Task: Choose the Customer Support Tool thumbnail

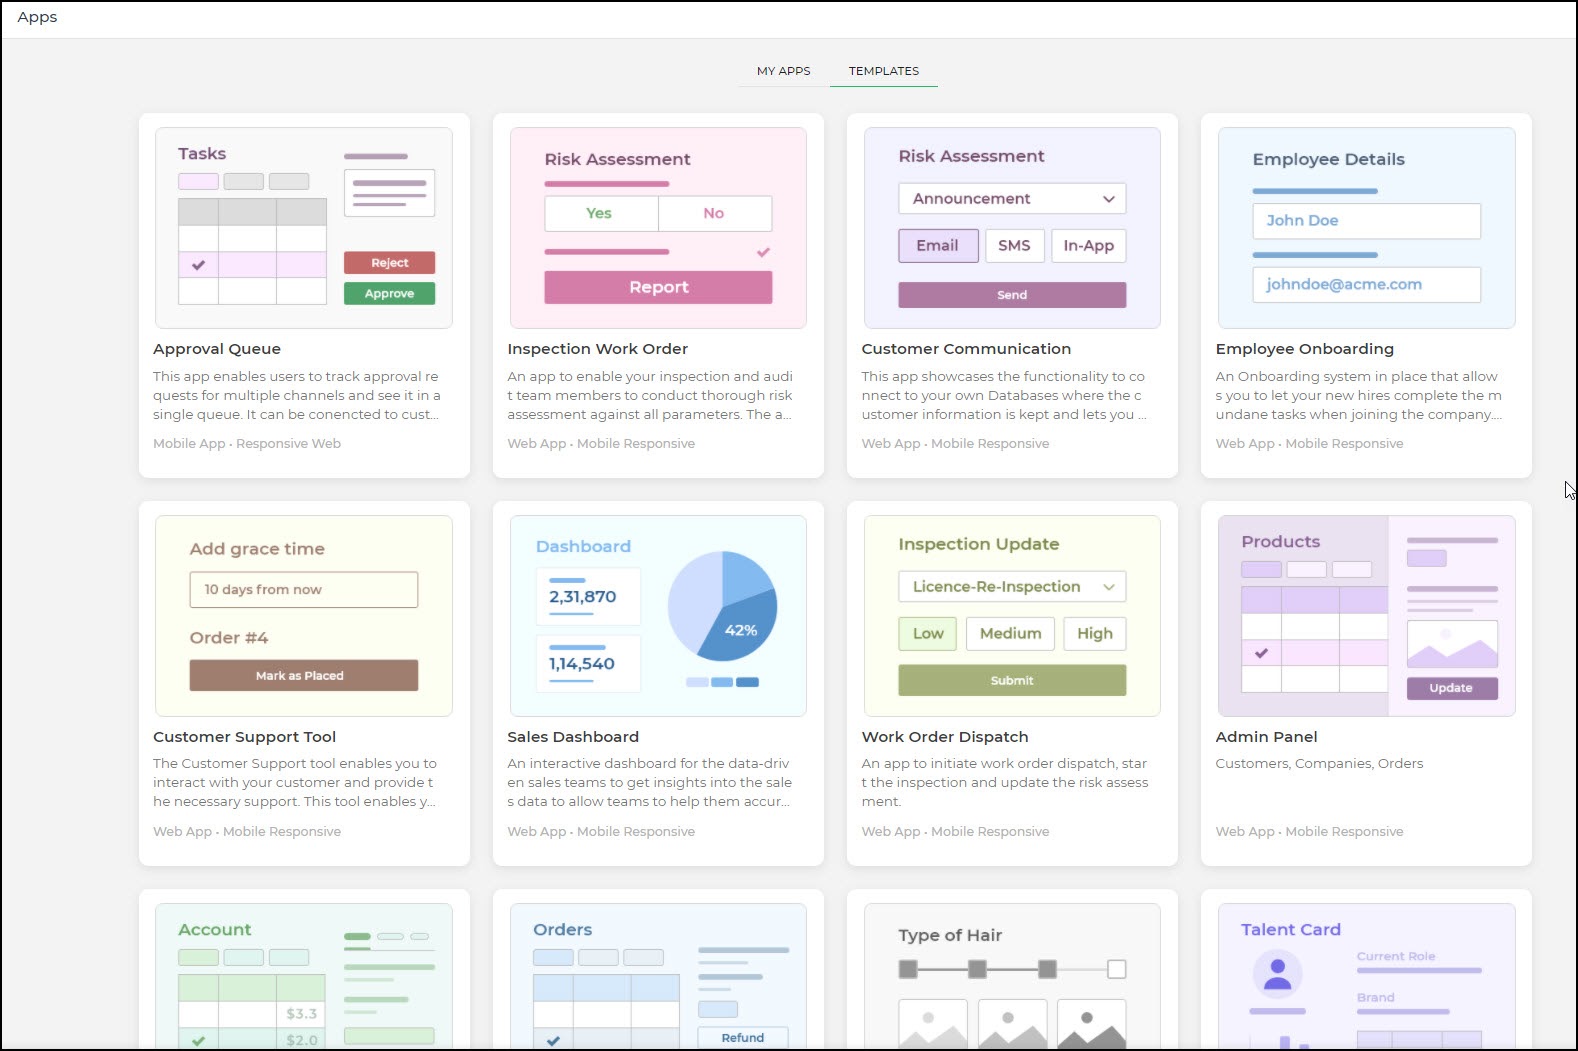Action: (x=304, y=616)
